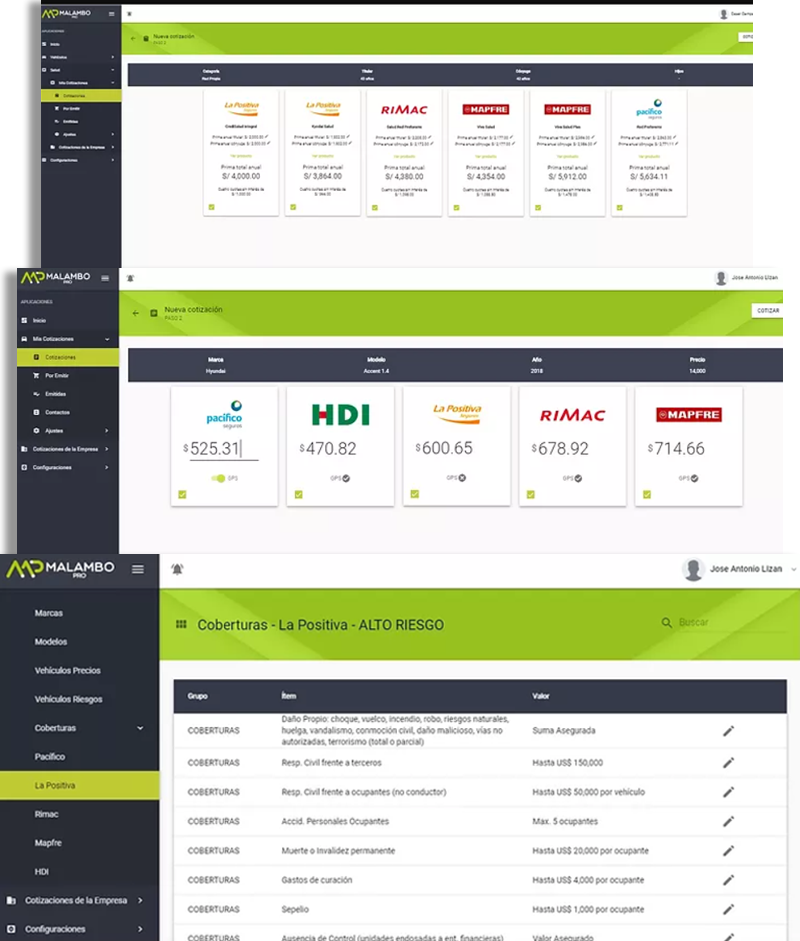
Task: Uncheck the HDI 470.82 card checkbox
Action: pyautogui.click(x=298, y=495)
